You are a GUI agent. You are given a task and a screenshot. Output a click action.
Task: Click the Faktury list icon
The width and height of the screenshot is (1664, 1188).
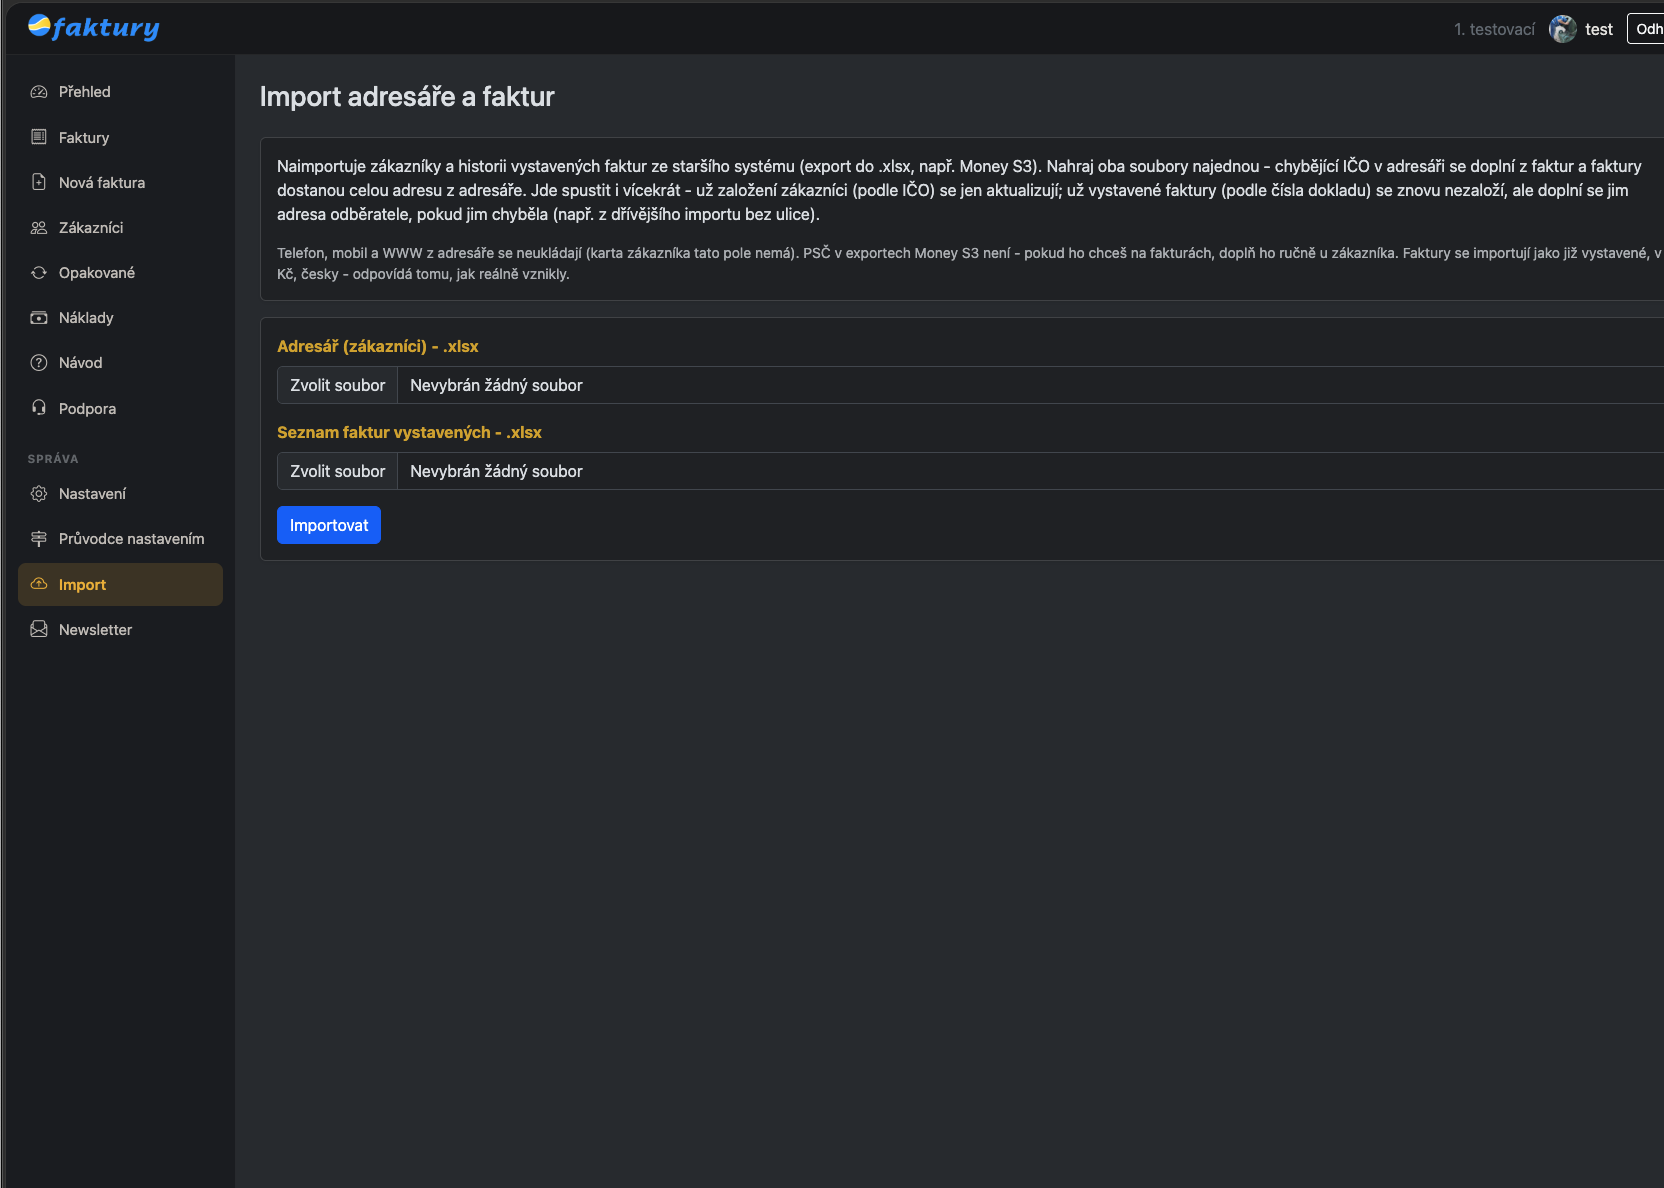pyautogui.click(x=39, y=137)
